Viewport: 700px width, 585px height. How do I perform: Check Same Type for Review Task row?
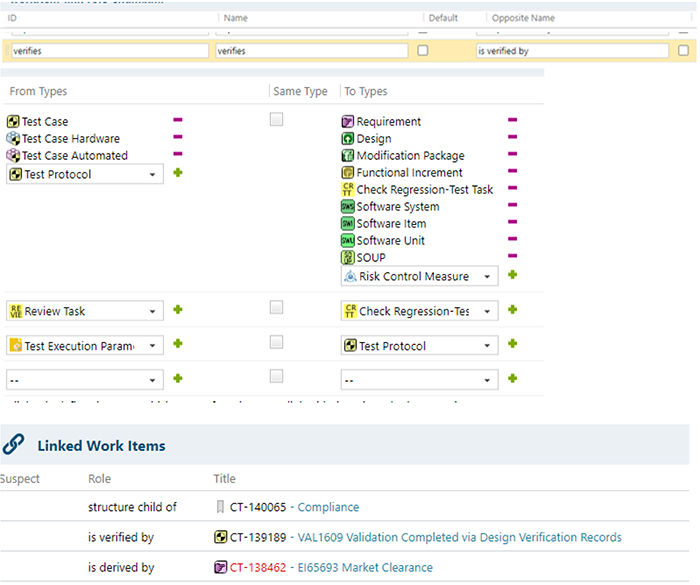[277, 307]
